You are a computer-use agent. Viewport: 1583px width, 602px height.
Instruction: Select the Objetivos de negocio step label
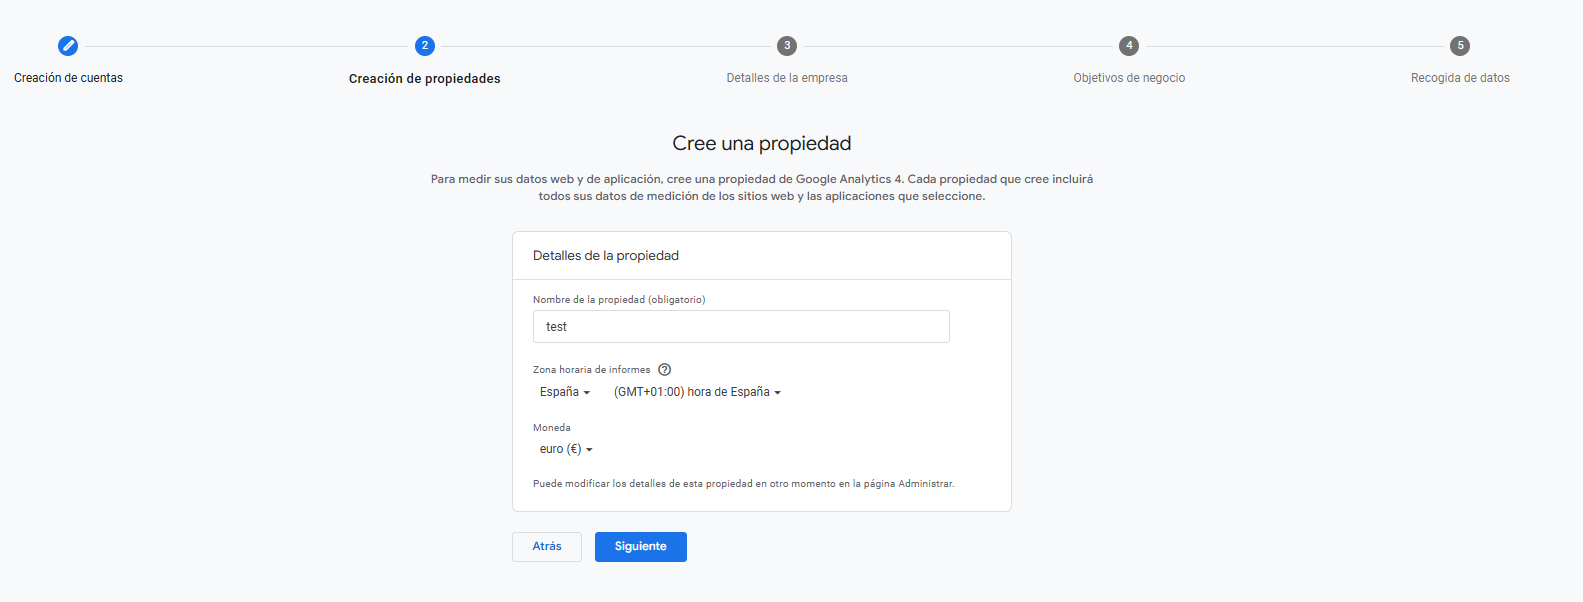point(1129,78)
